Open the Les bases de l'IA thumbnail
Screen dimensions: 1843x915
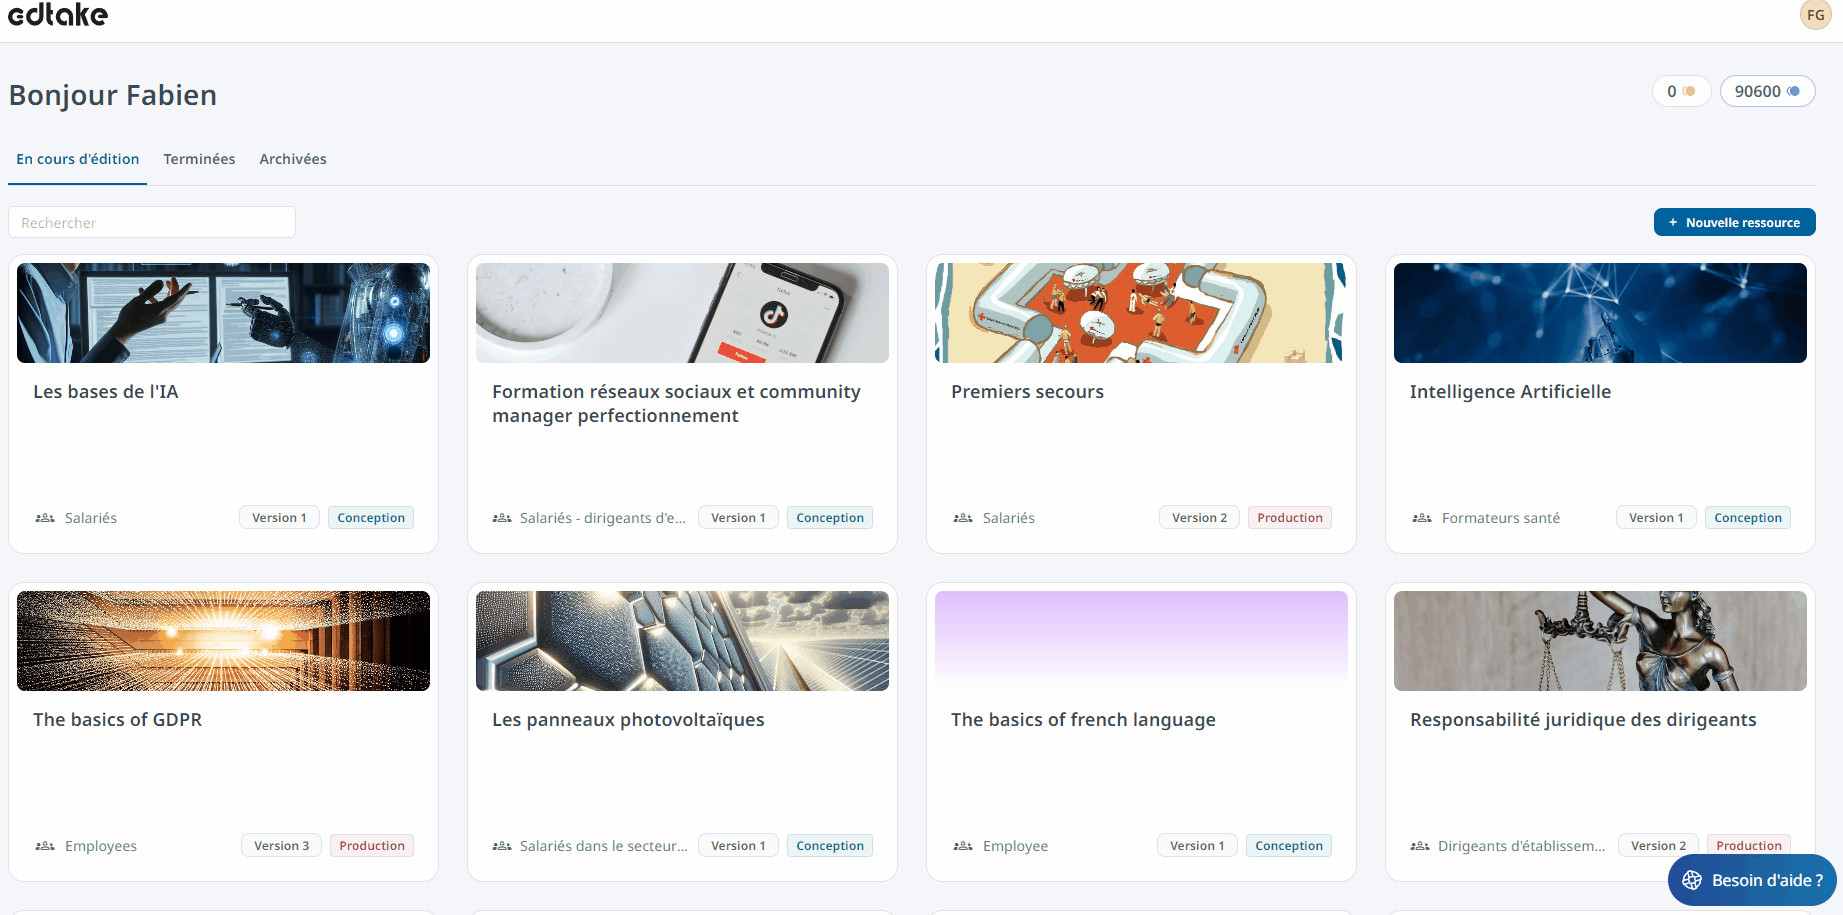pyautogui.click(x=223, y=313)
